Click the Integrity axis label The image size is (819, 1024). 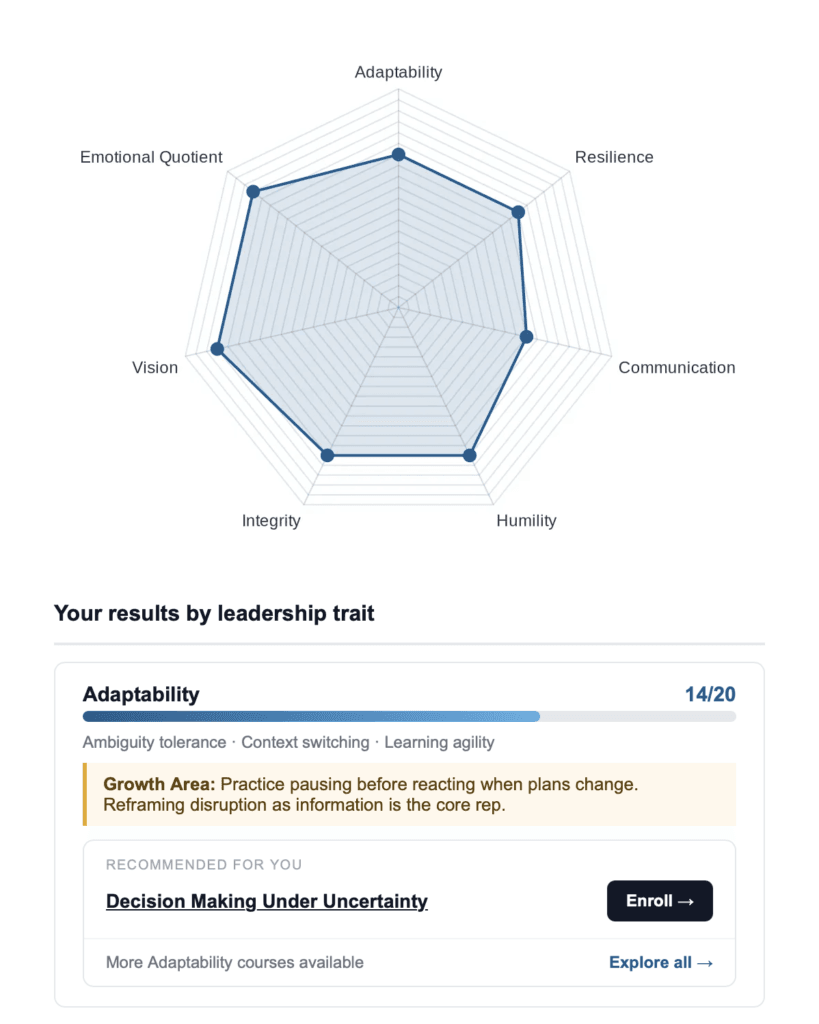[x=271, y=520]
